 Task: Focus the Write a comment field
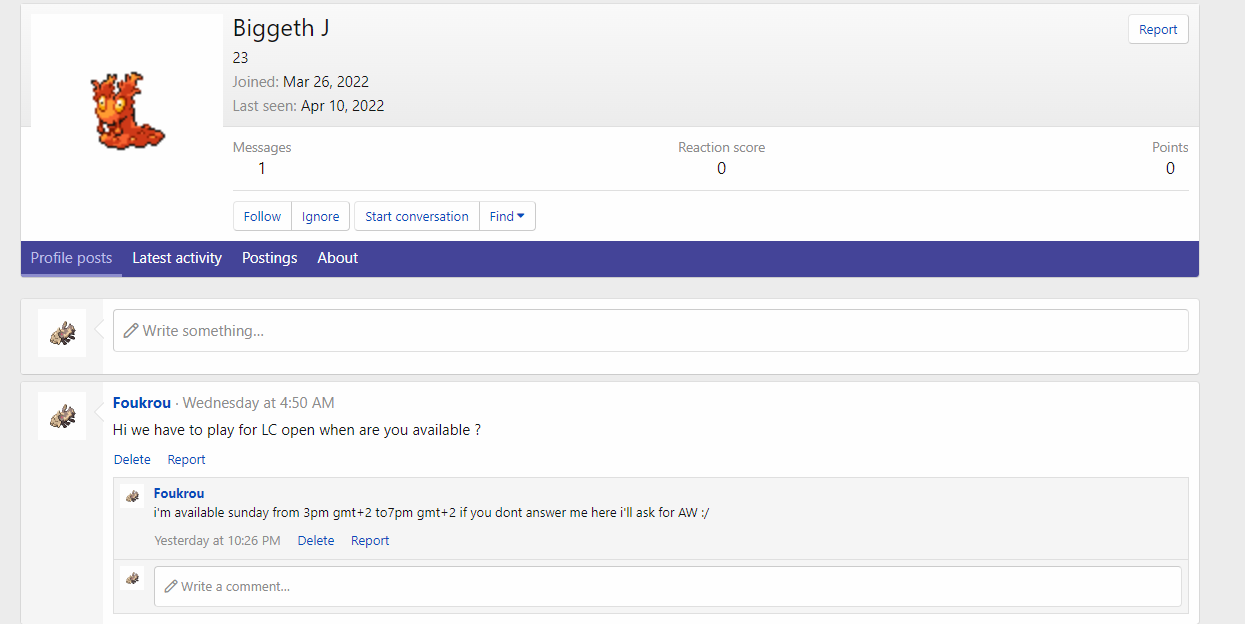pyautogui.click(x=667, y=586)
